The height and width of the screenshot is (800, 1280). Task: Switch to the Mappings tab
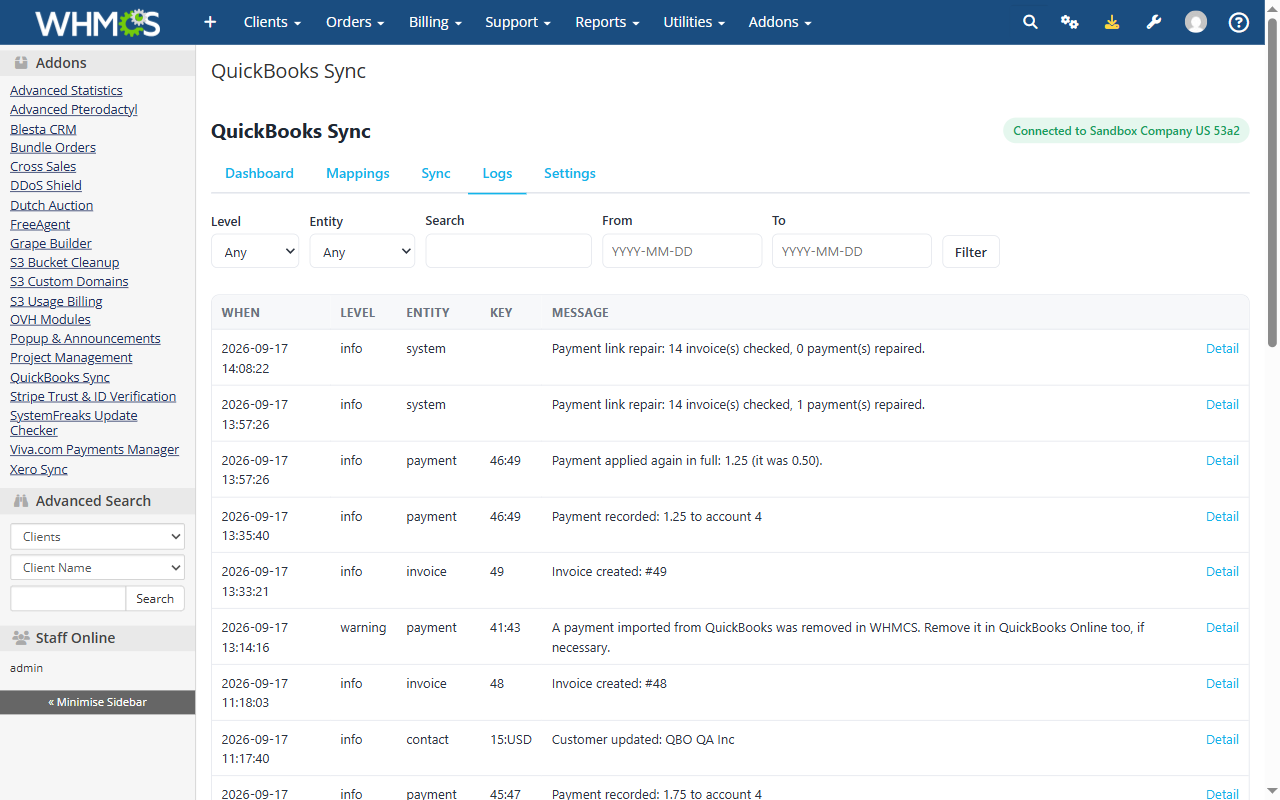tap(358, 173)
